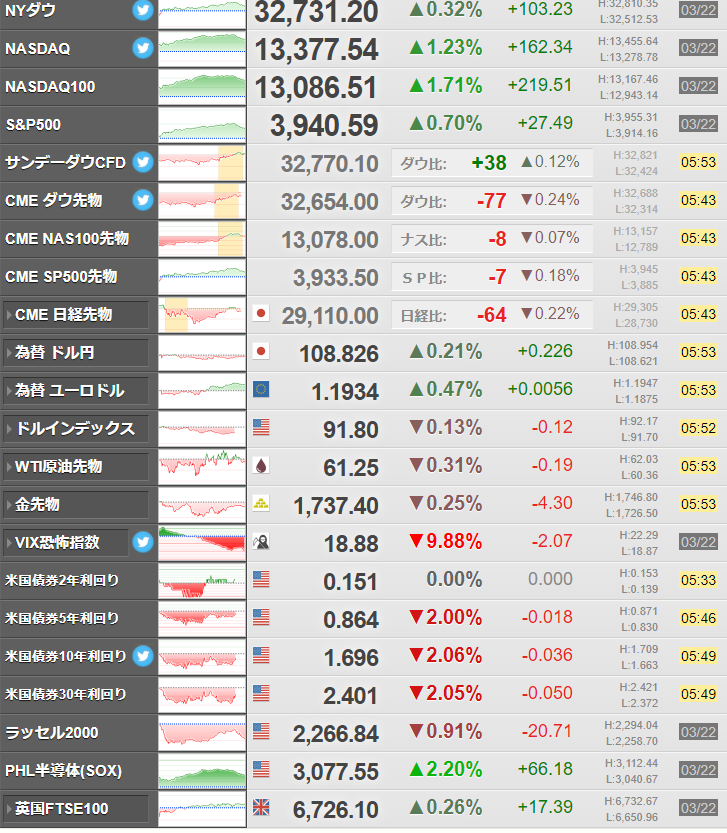Click the US flag in 米国債券30年利回り row

261,694
